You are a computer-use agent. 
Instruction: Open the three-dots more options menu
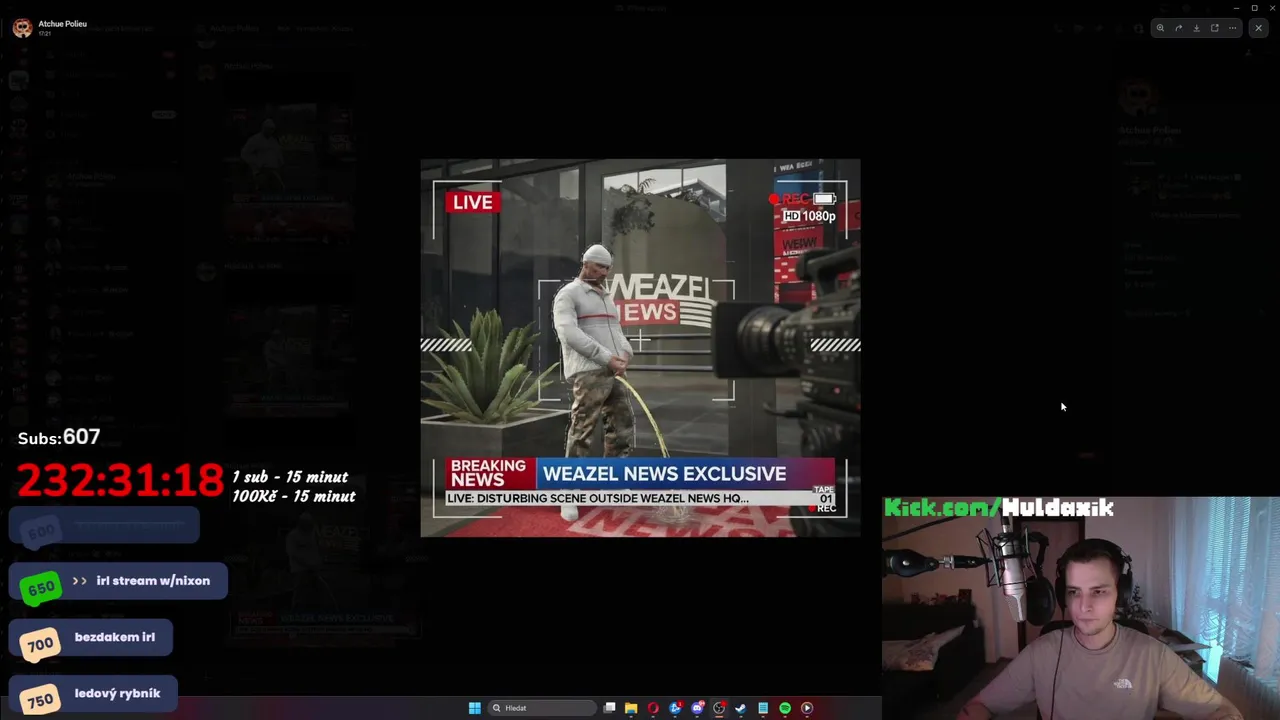[1232, 28]
